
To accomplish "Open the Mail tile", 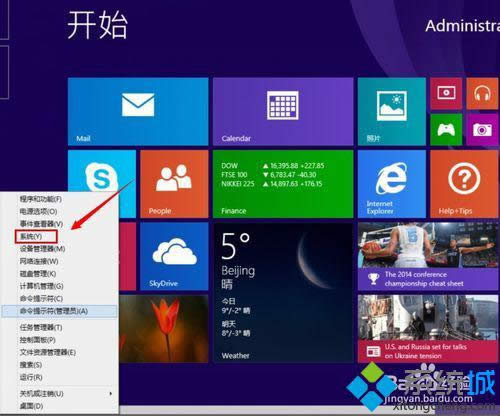I will pos(138,112).
